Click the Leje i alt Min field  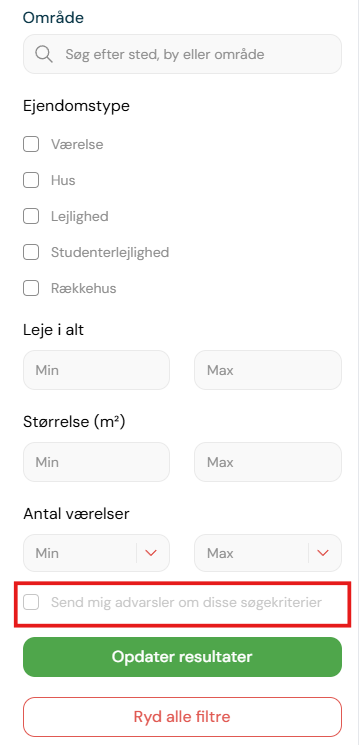[x=96, y=370]
